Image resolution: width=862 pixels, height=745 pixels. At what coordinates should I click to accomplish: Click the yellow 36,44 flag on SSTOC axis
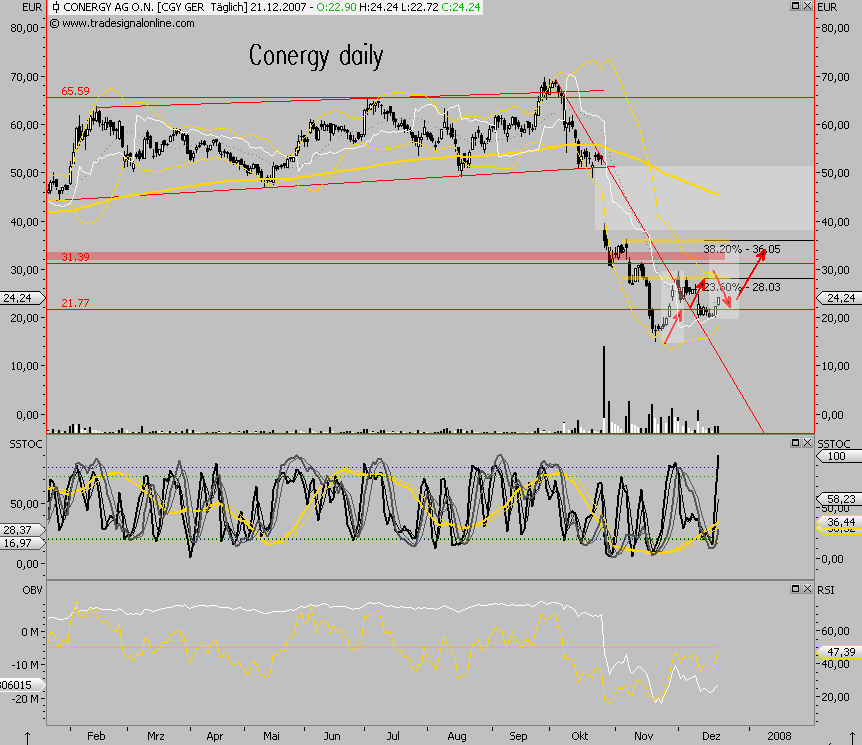point(838,522)
